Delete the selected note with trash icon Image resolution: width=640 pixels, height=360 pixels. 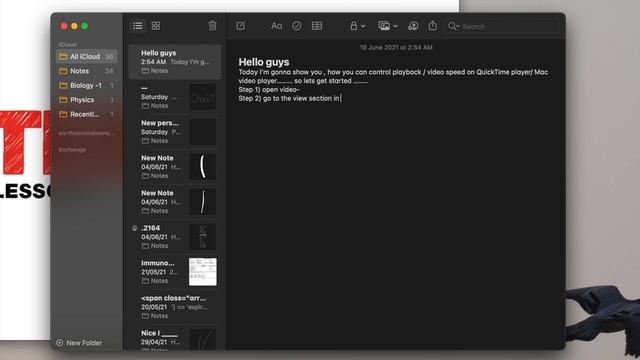click(212, 26)
